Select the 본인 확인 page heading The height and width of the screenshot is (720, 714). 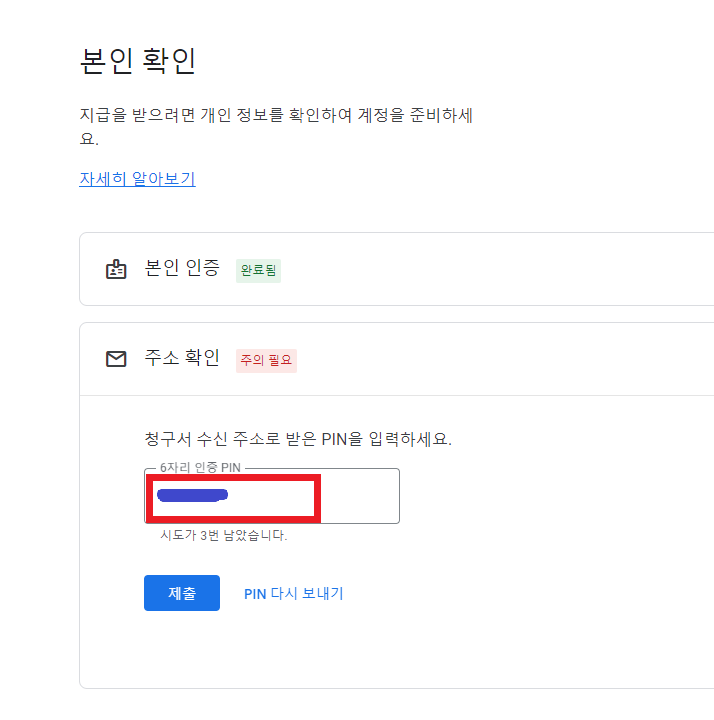pyautogui.click(x=138, y=61)
